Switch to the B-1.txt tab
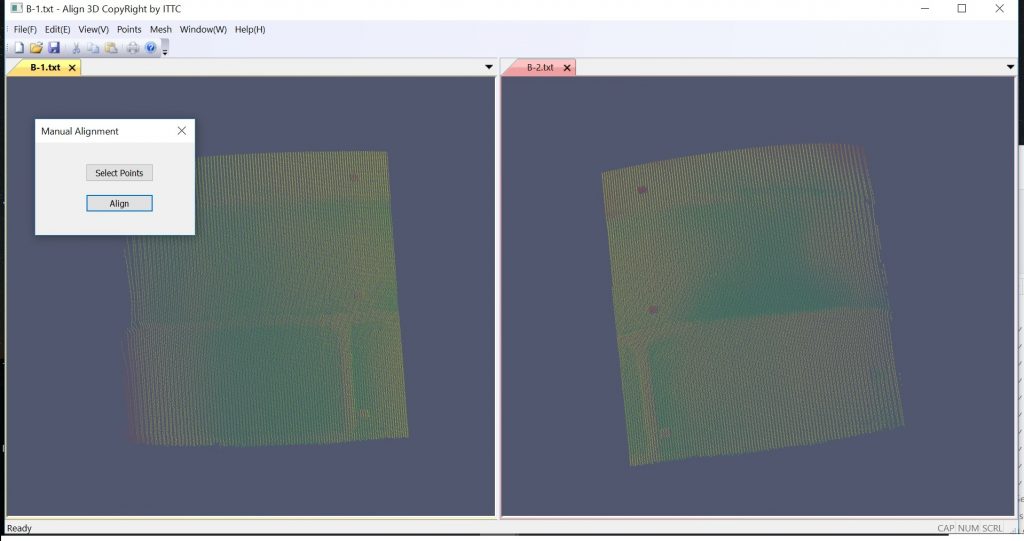The height and width of the screenshot is (541, 1024). [x=45, y=67]
